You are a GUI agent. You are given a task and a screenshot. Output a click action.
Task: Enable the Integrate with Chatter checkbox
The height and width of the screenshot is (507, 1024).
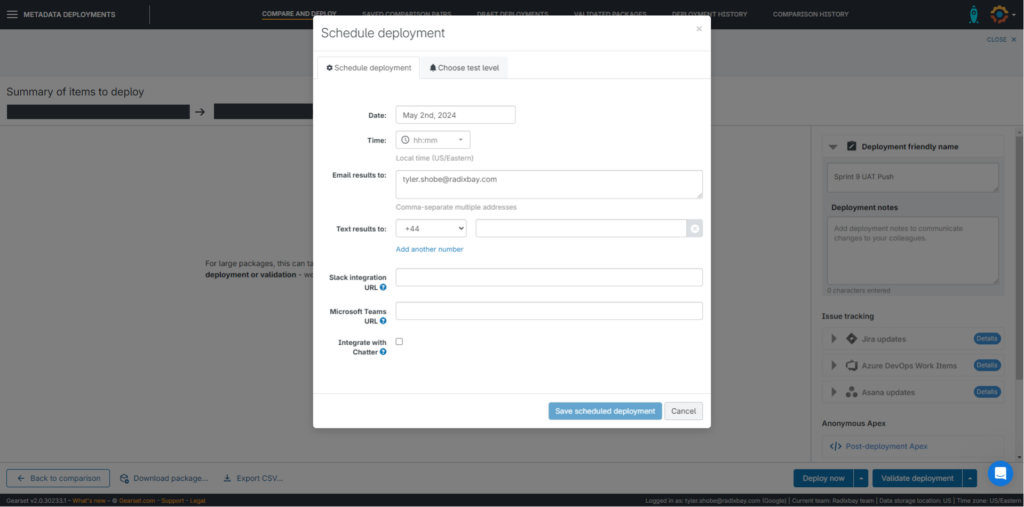pos(399,341)
